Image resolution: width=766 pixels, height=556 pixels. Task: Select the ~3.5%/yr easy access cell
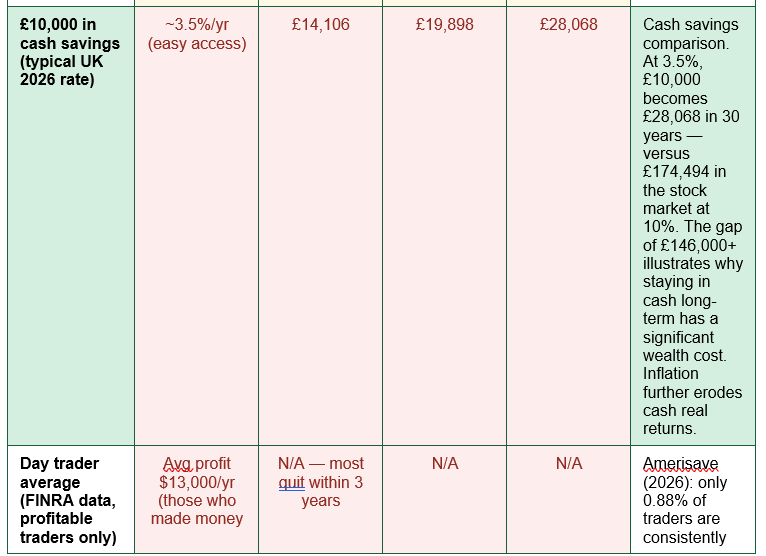196,226
